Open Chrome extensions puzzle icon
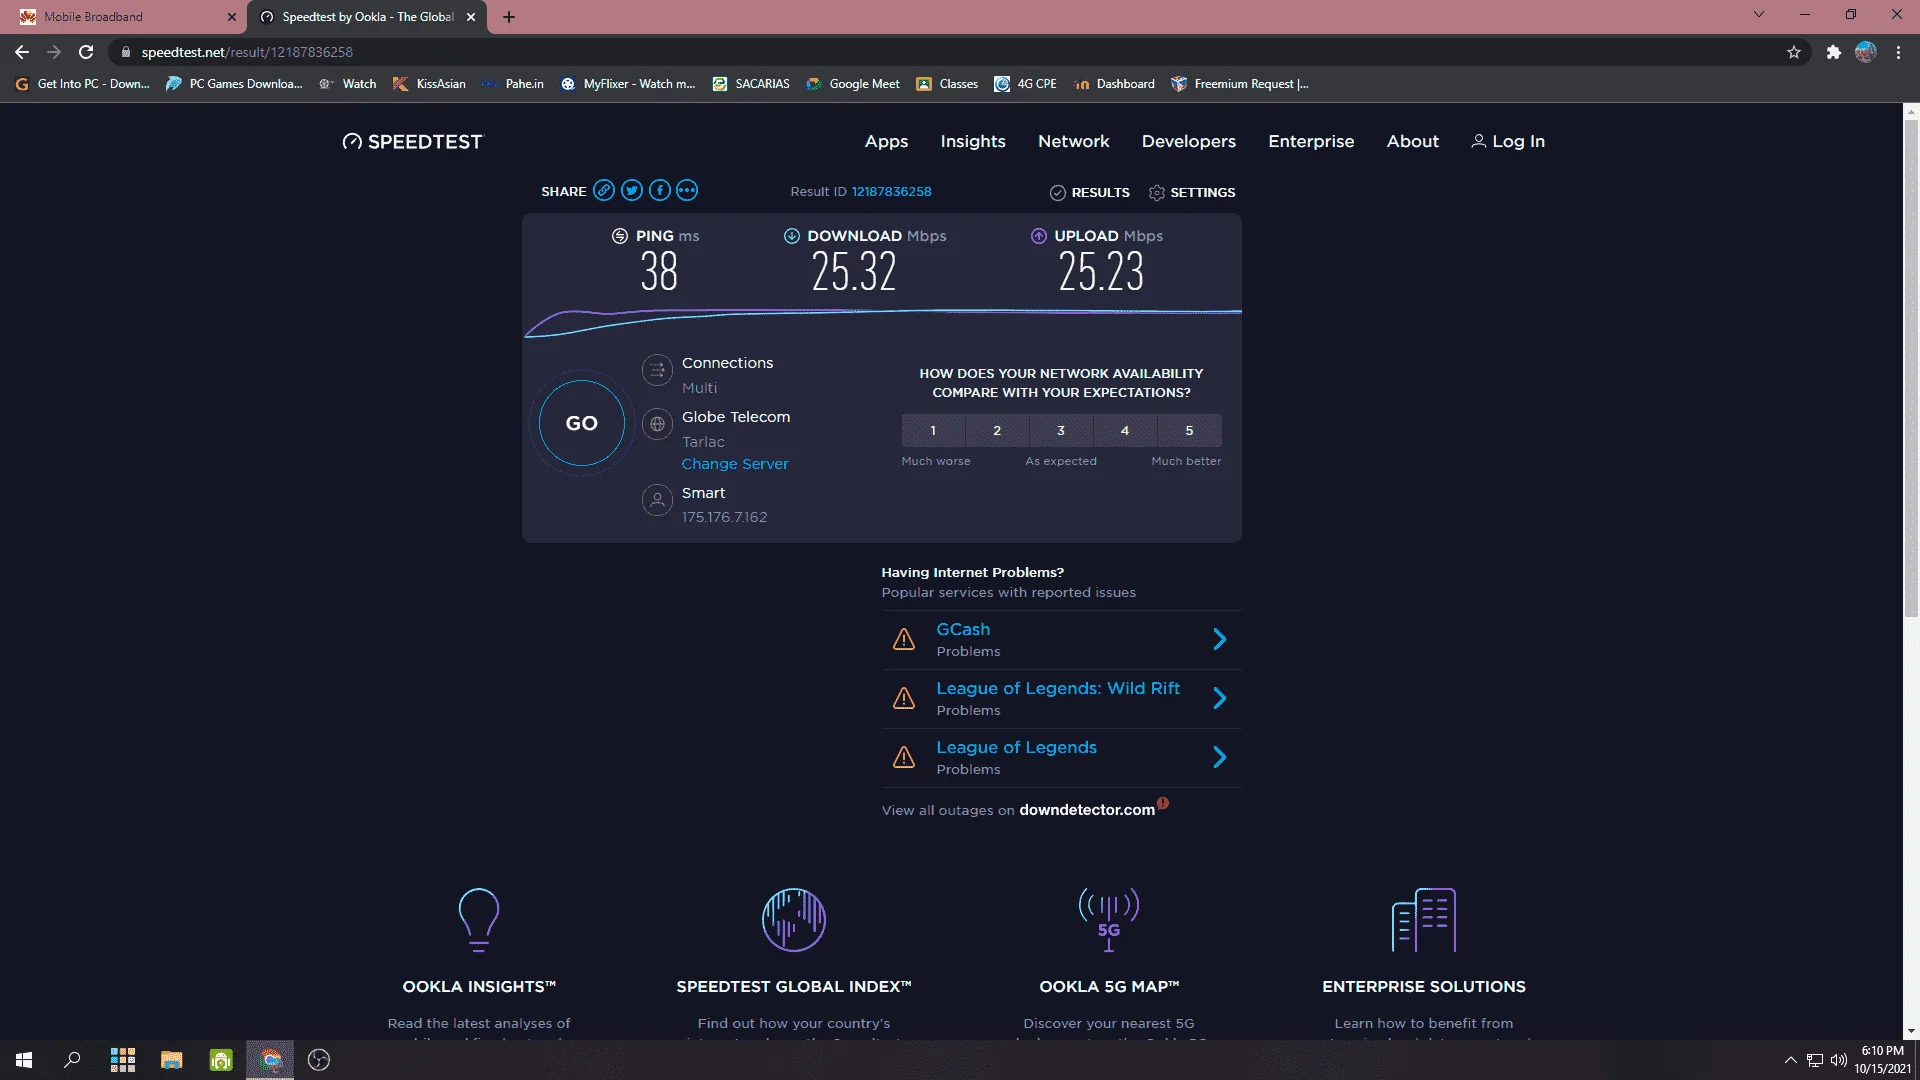Screen dimensions: 1920x1080 coord(1833,52)
